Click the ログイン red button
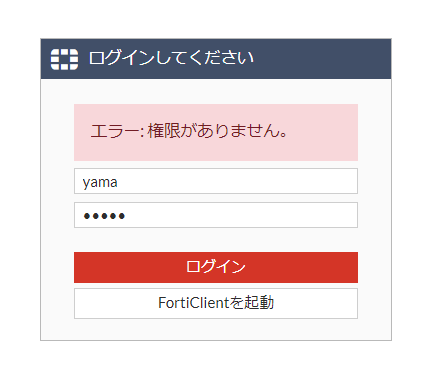The image size is (430, 374). (x=216, y=267)
